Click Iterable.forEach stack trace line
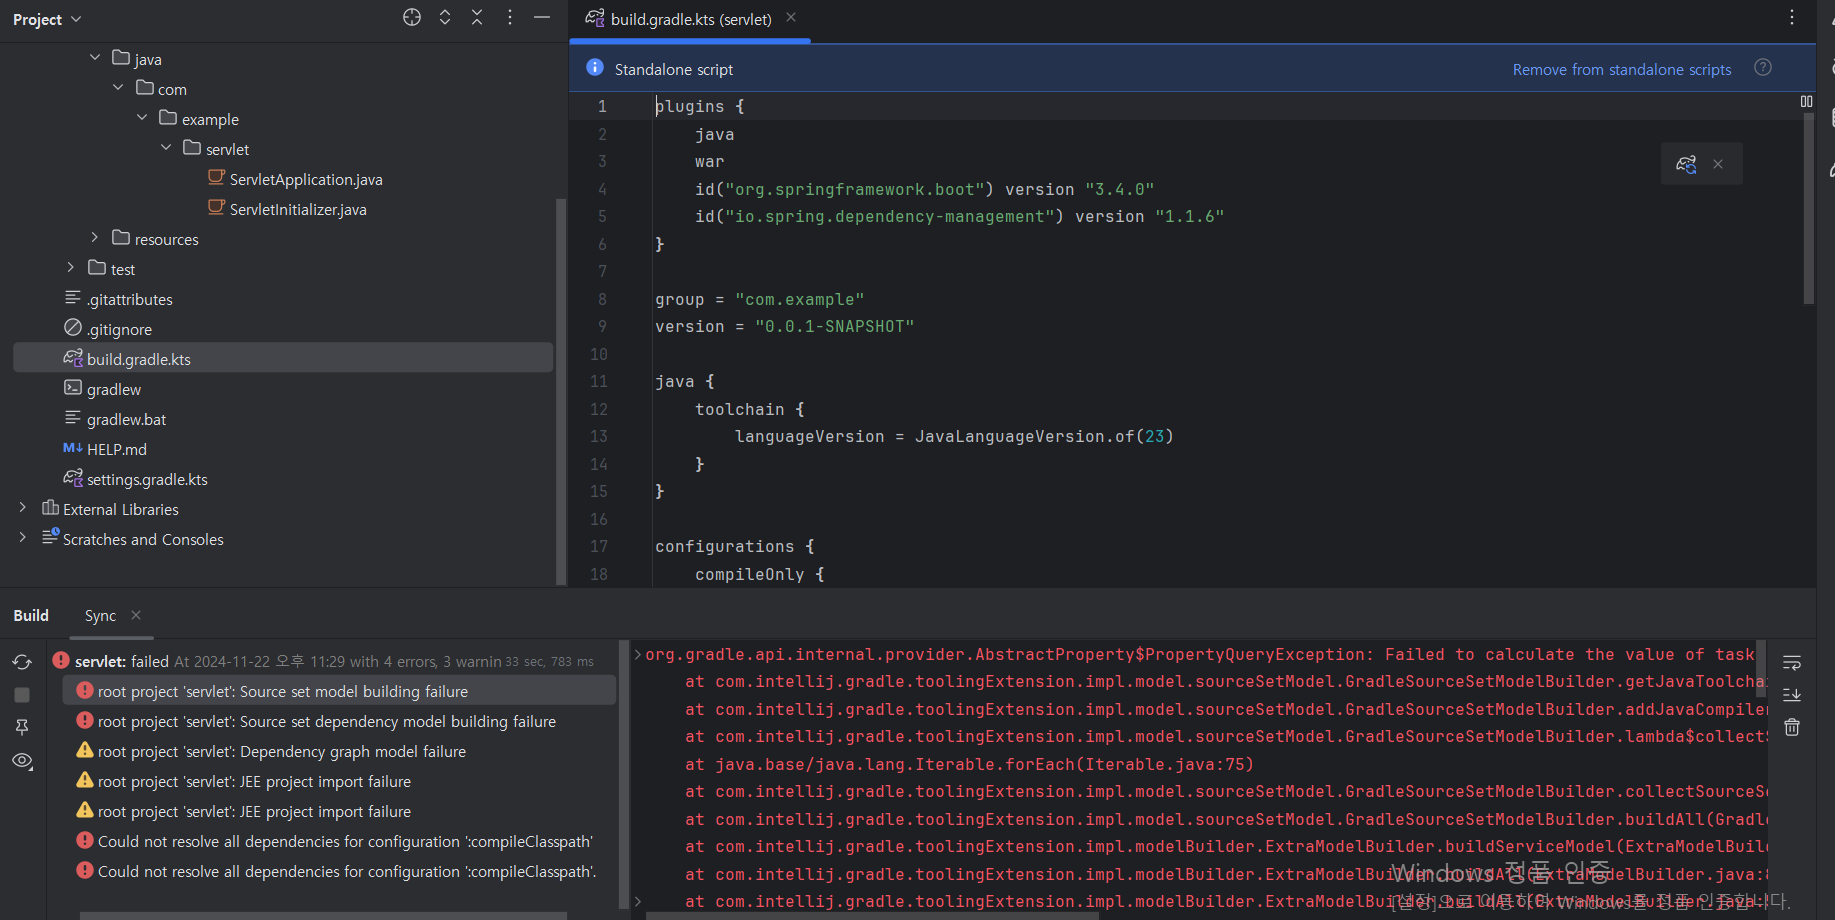Viewport: 1835px width, 920px height. (969, 764)
